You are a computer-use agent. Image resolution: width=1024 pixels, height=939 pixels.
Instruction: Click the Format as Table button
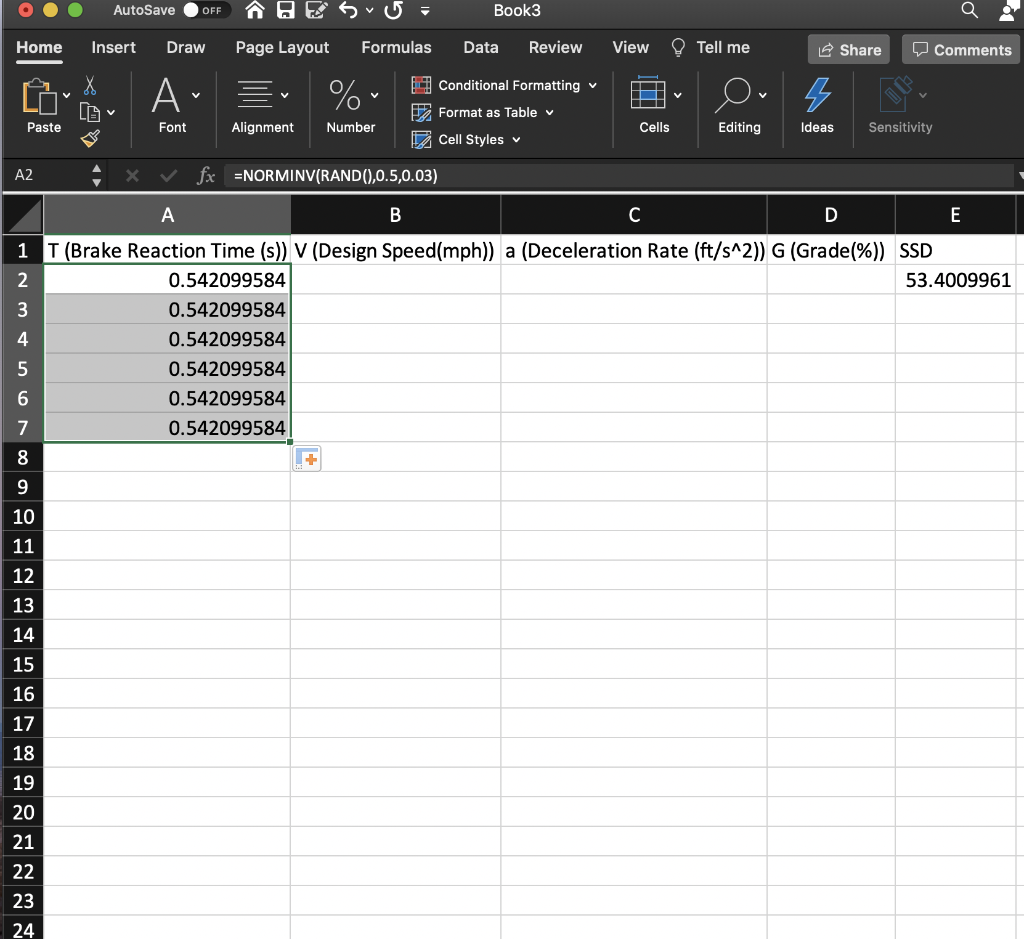483,112
